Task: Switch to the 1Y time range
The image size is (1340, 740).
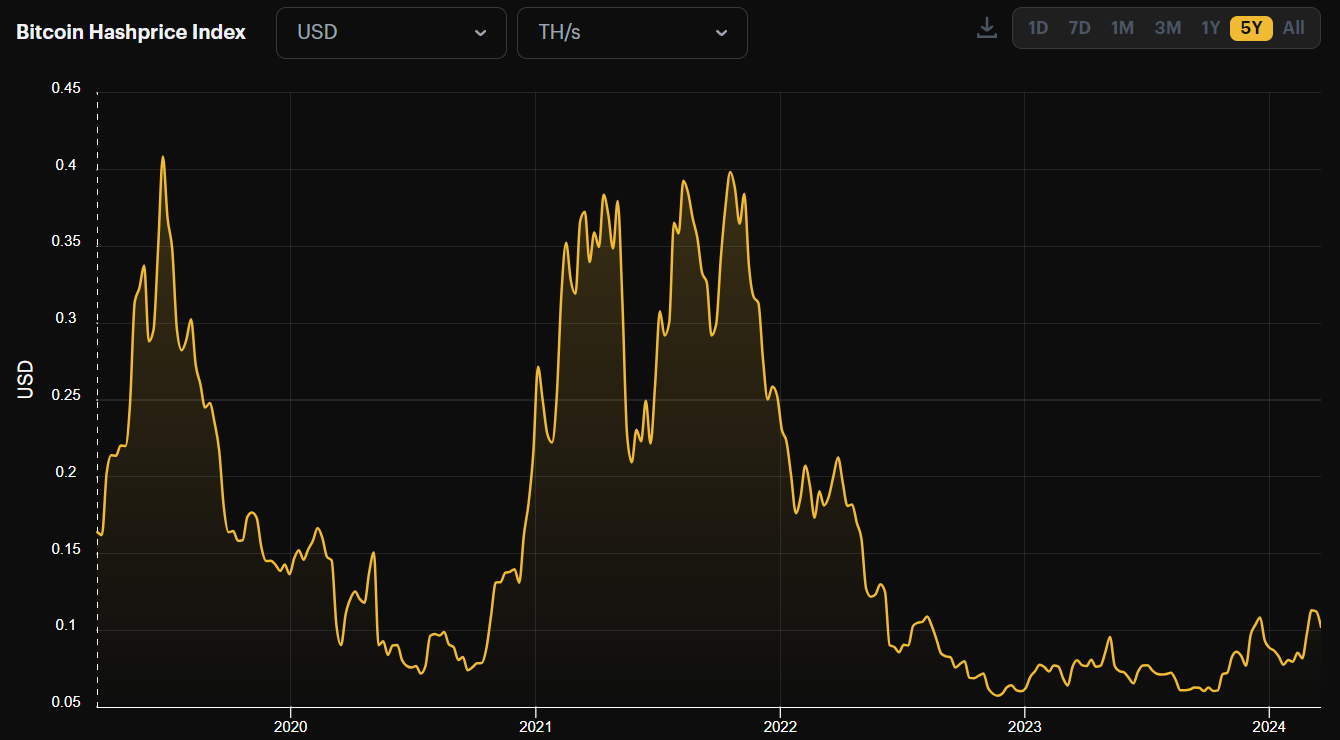Action: [x=1210, y=28]
